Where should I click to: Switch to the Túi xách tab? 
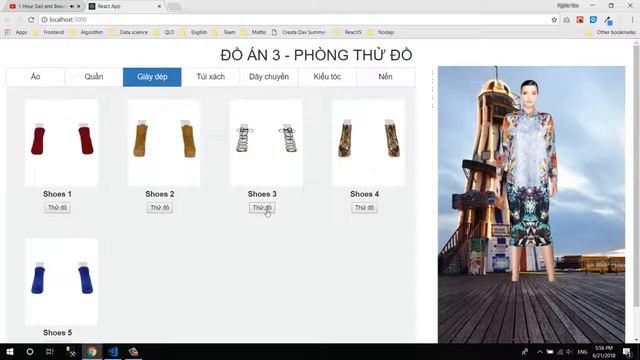(211, 77)
